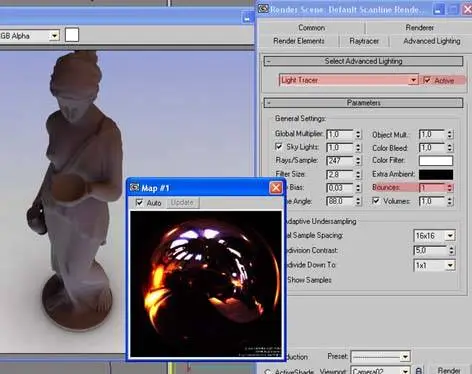
Task: Adjust the Subdivision Contrast spinner
Action: coord(451,250)
